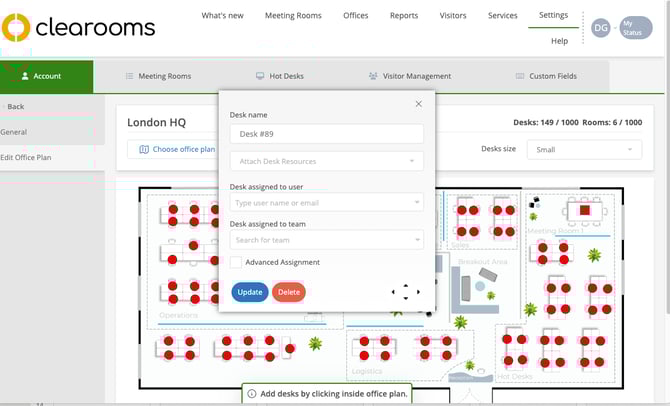The image size is (670, 406).
Task: Click the Update button
Action: (x=250, y=292)
